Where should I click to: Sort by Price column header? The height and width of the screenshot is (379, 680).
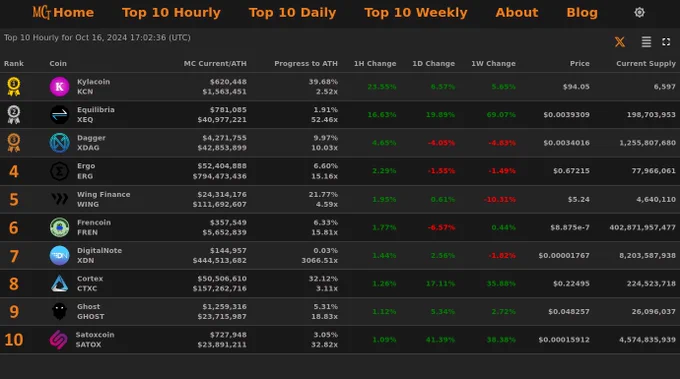[580, 63]
